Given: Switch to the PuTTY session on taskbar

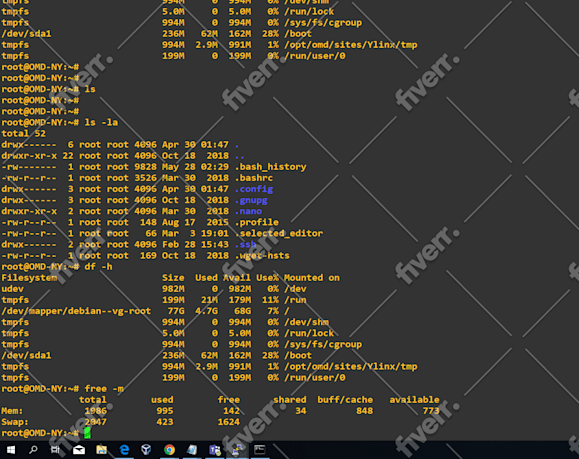Looking at the screenshot, I should click(237, 450).
